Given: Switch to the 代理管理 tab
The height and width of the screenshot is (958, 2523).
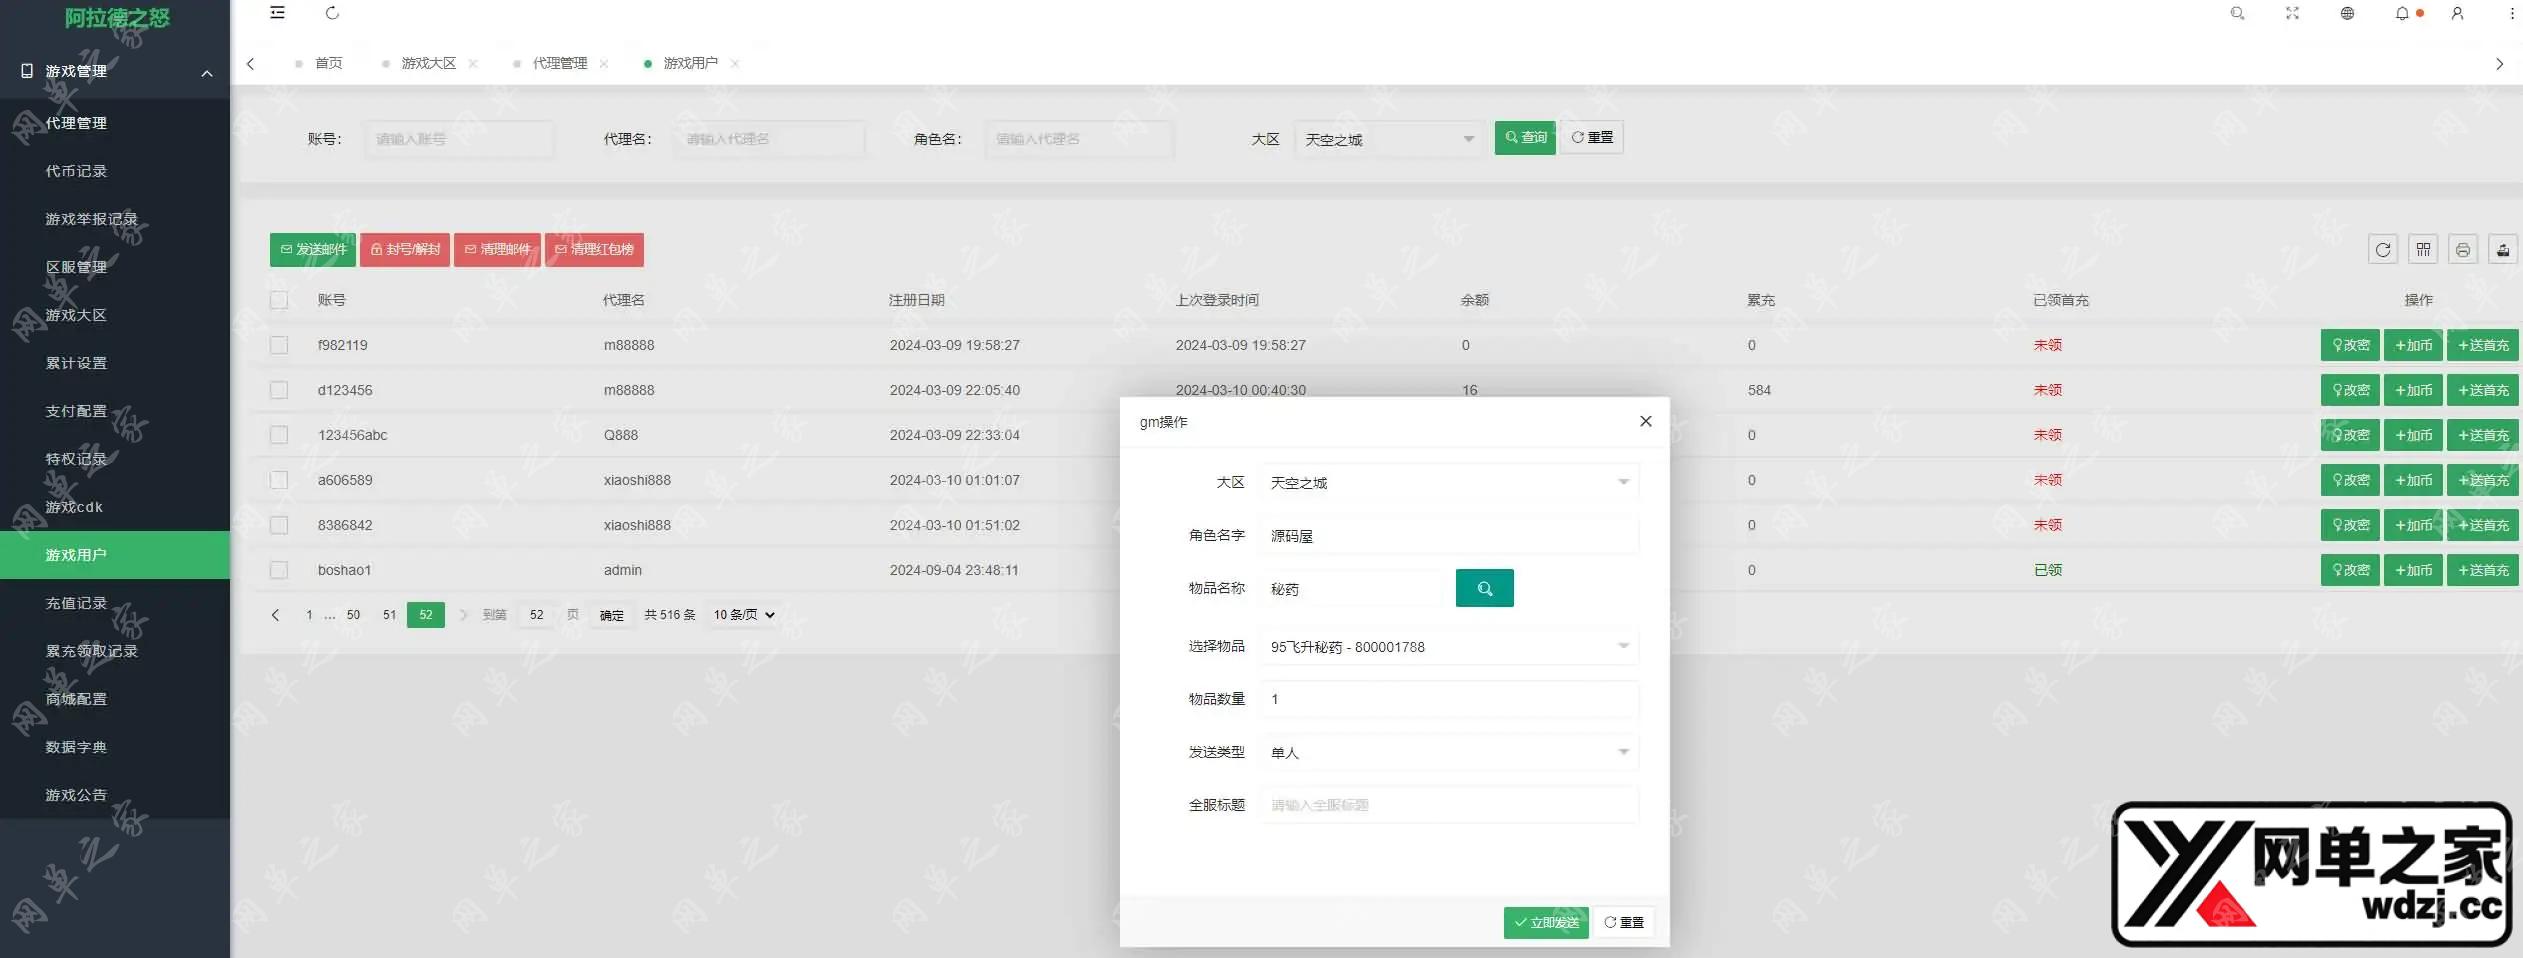Looking at the screenshot, I should tap(559, 63).
